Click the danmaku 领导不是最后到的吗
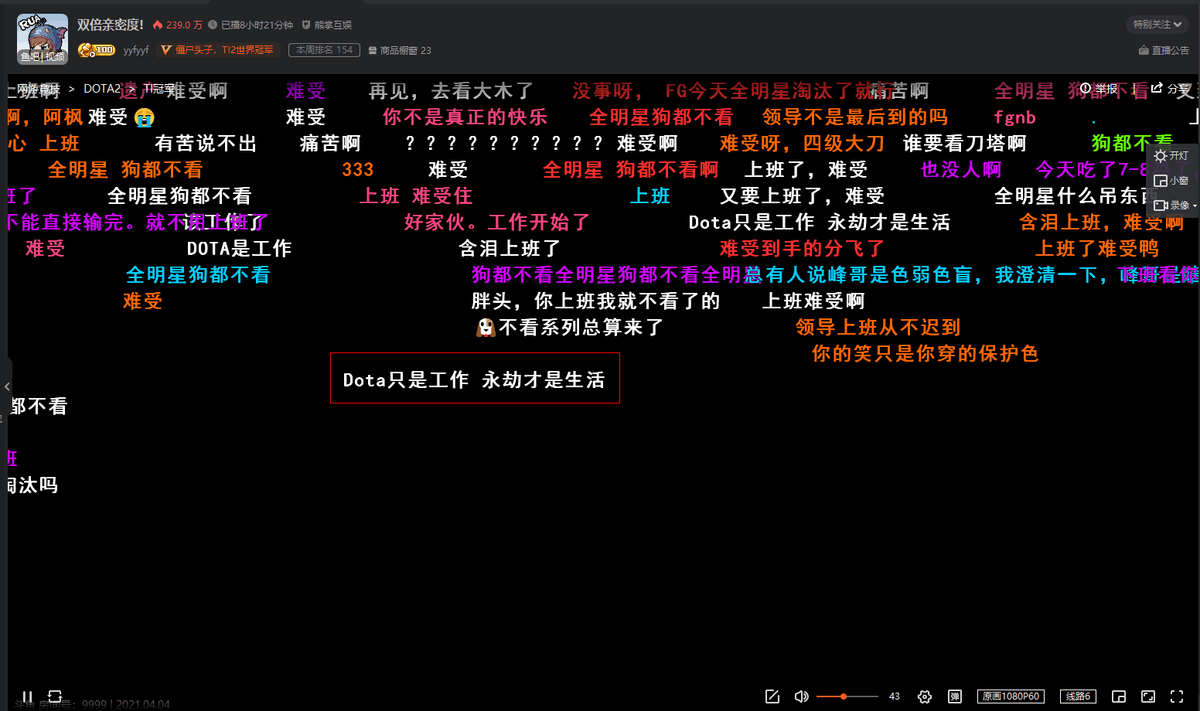Viewport: 1200px width, 711px height. click(x=855, y=117)
